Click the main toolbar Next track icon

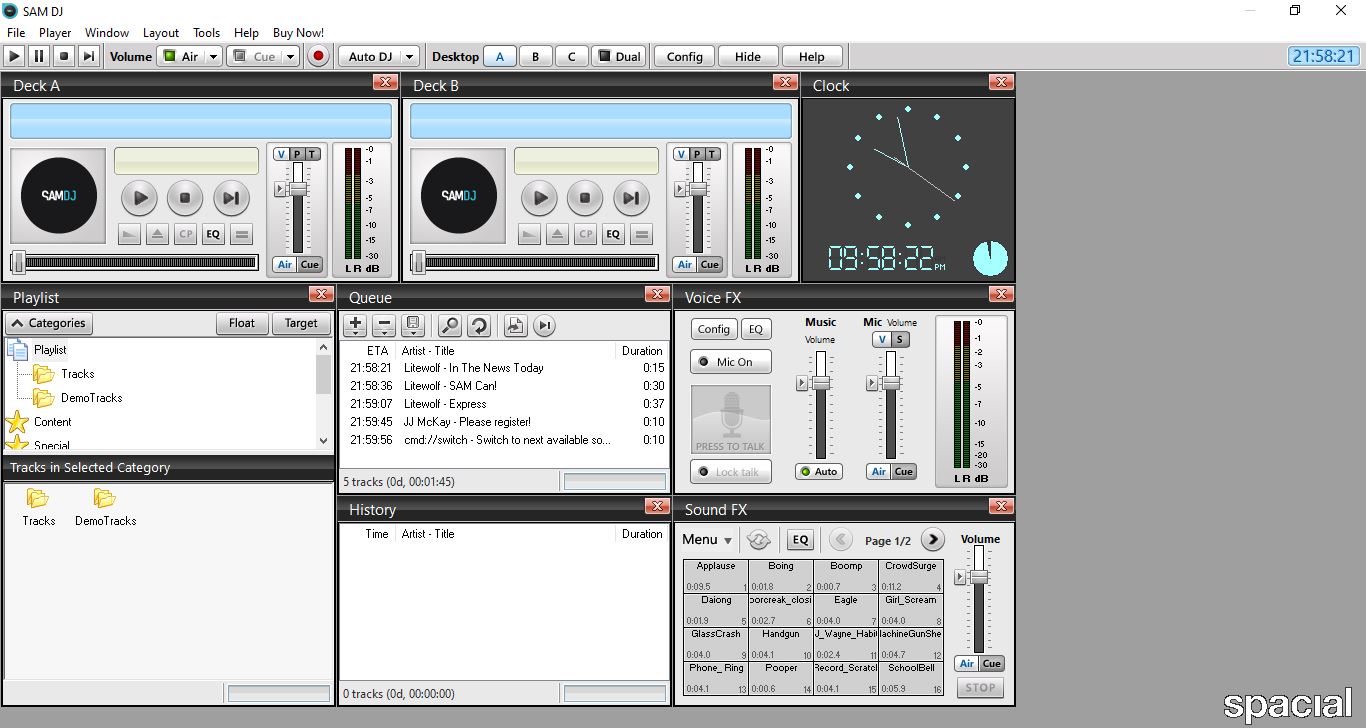pyautogui.click(x=89, y=57)
